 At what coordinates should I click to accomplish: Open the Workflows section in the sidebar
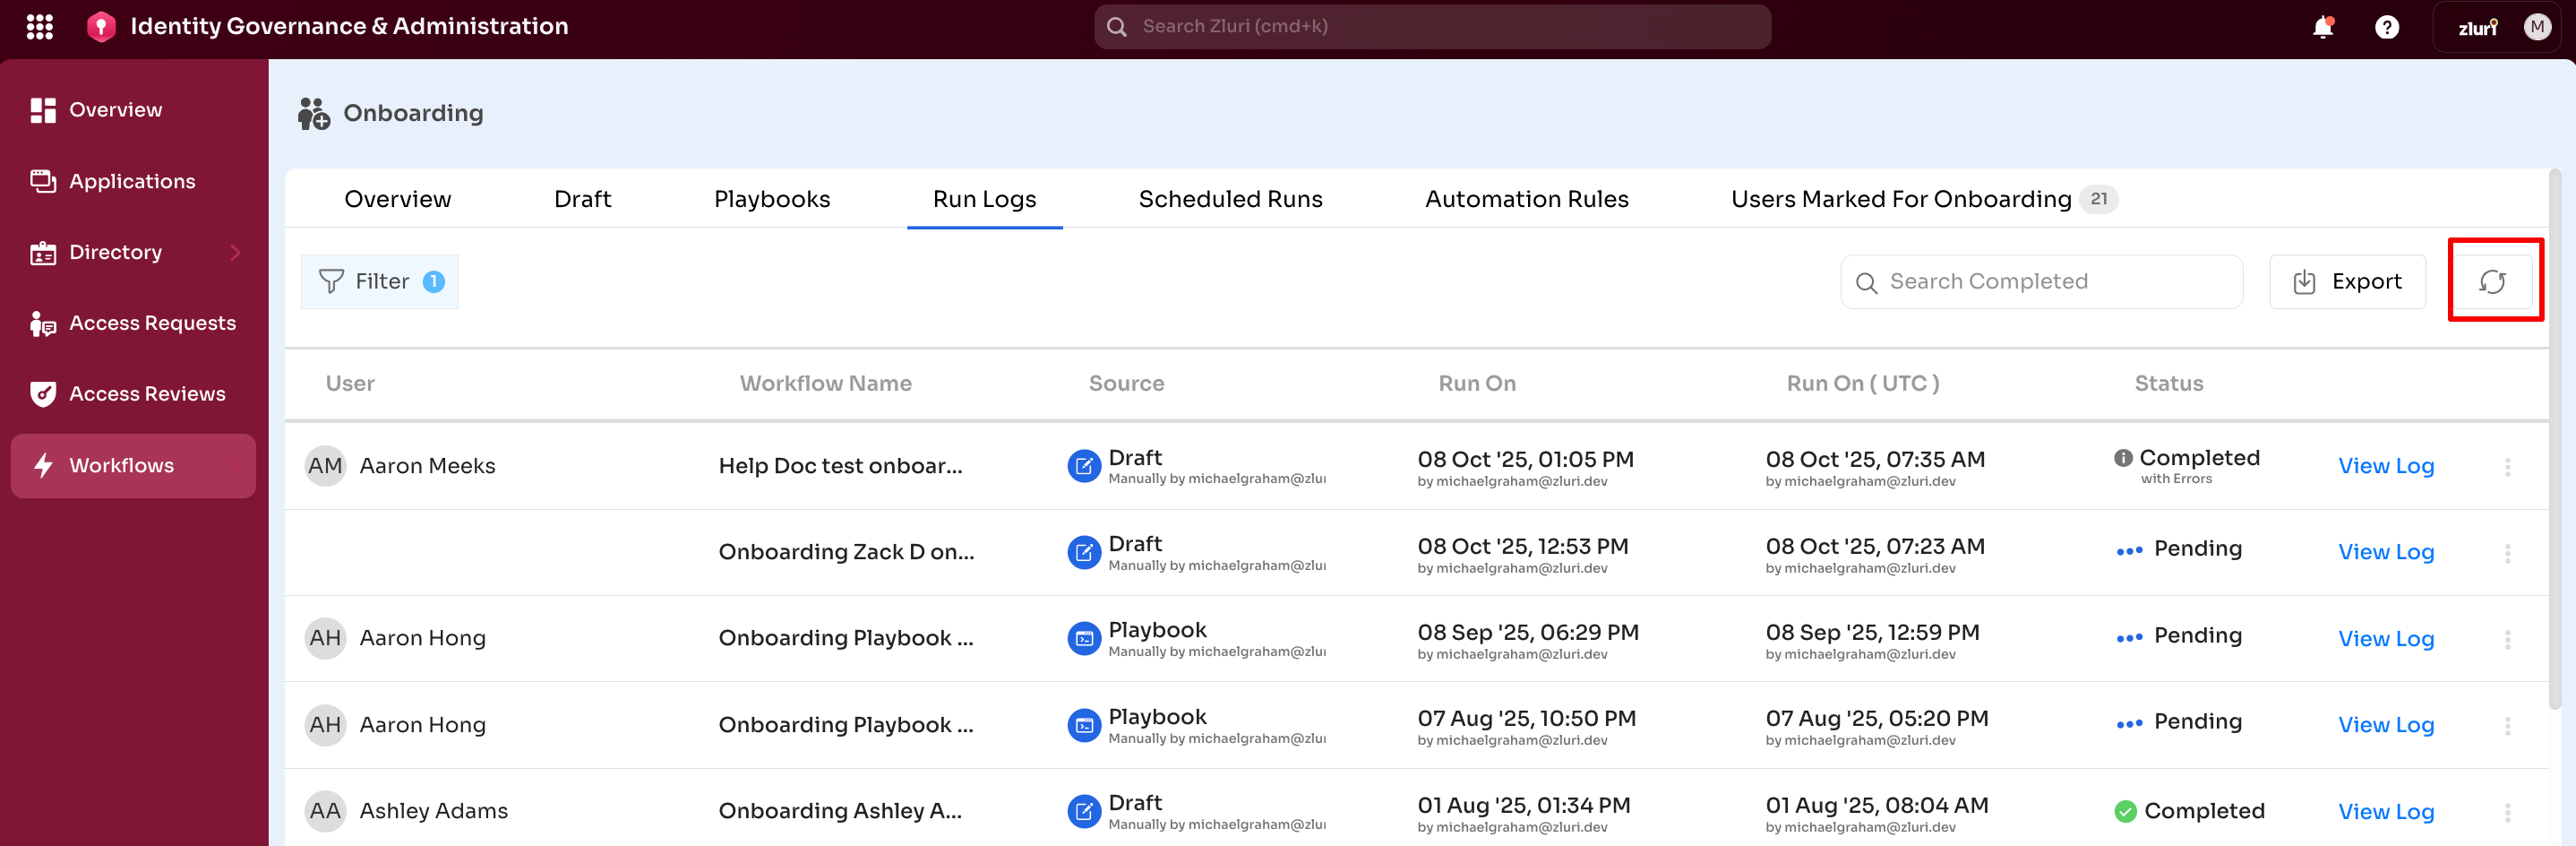click(x=120, y=465)
